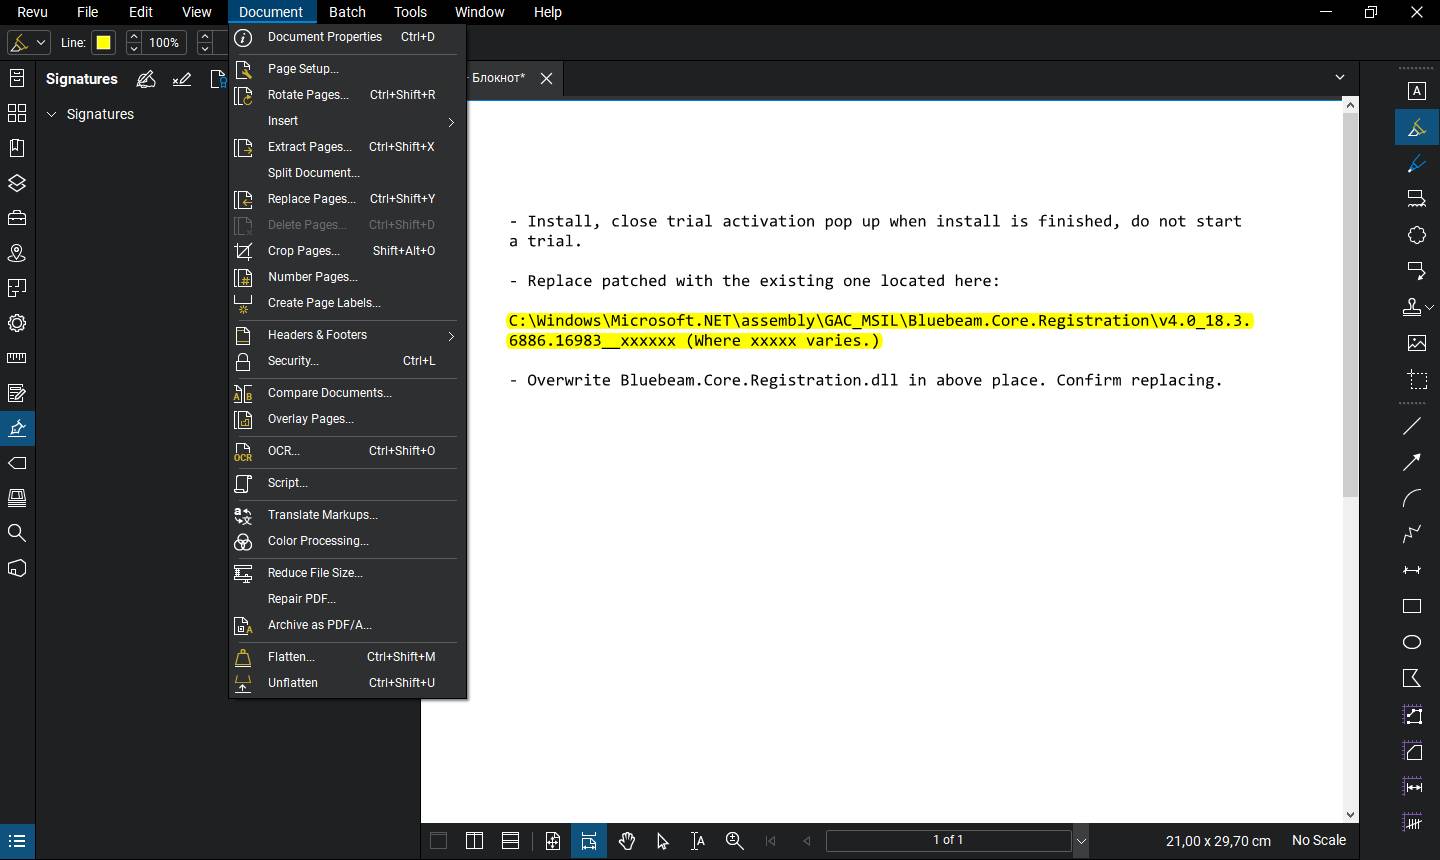Image resolution: width=1440 pixels, height=860 pixels.
Task: Select Text Box tool in right toolbar
Action: [x=1417, y=91]
